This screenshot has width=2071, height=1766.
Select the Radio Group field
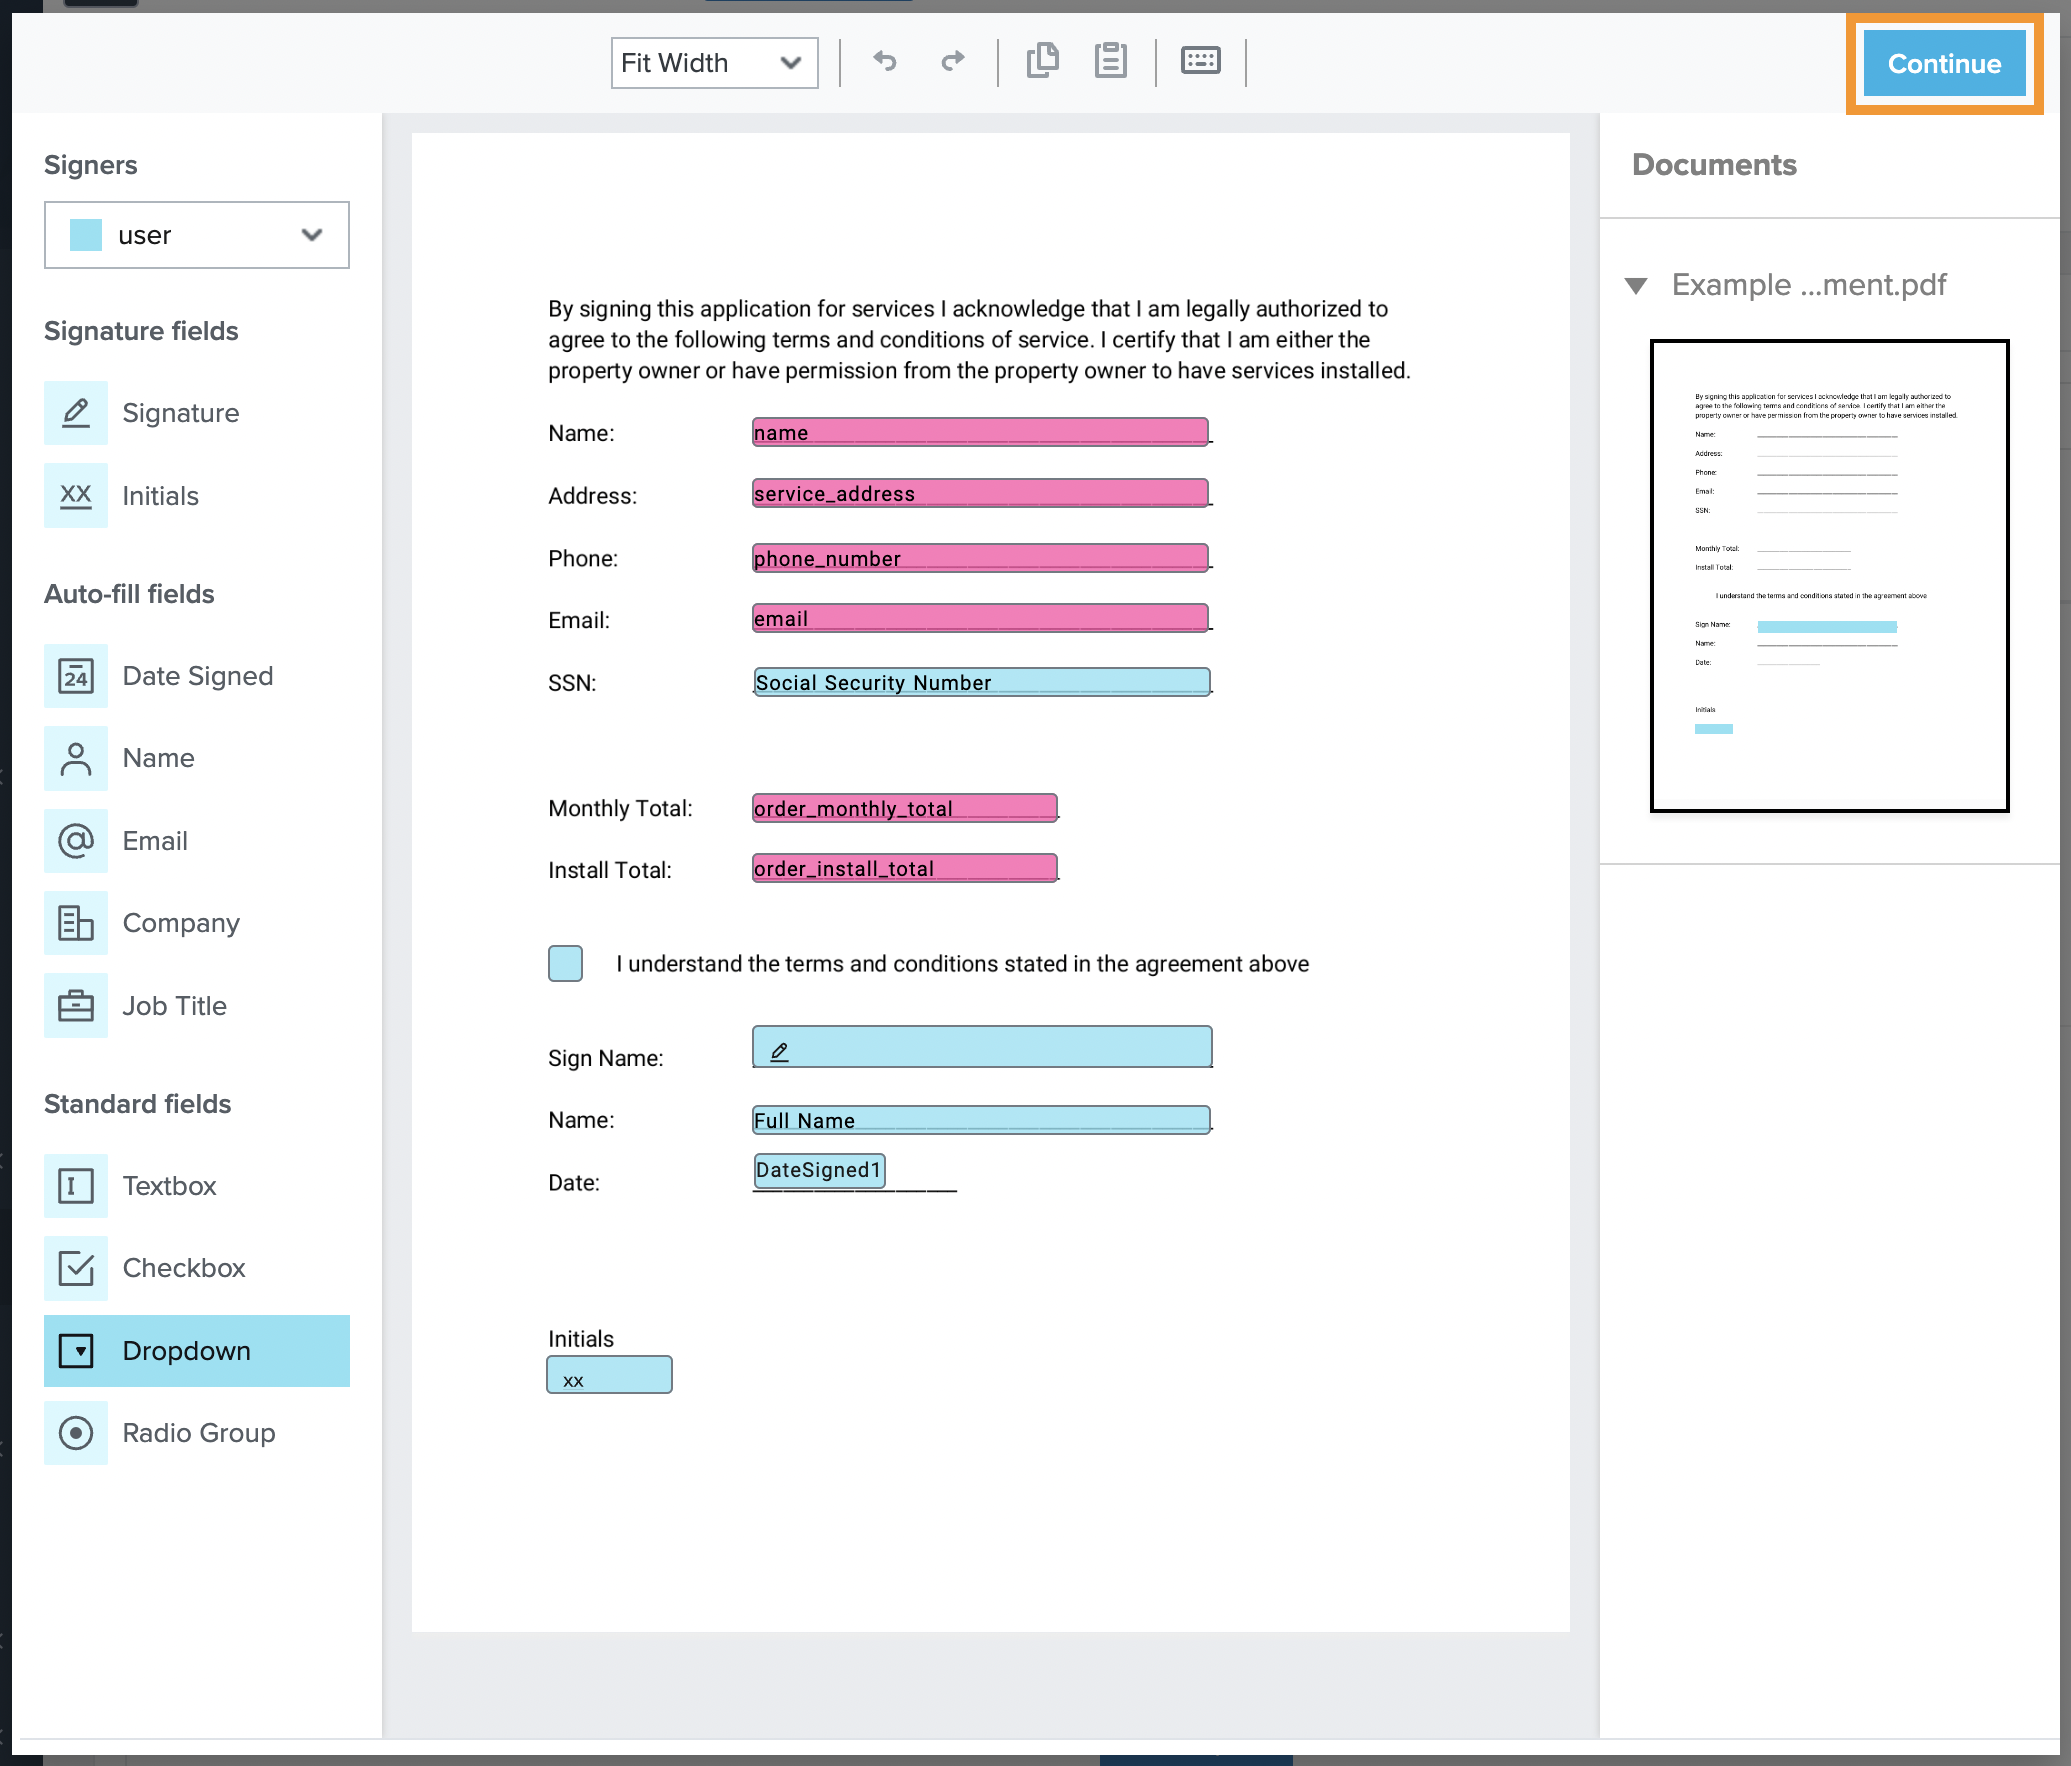(198, 1433)
